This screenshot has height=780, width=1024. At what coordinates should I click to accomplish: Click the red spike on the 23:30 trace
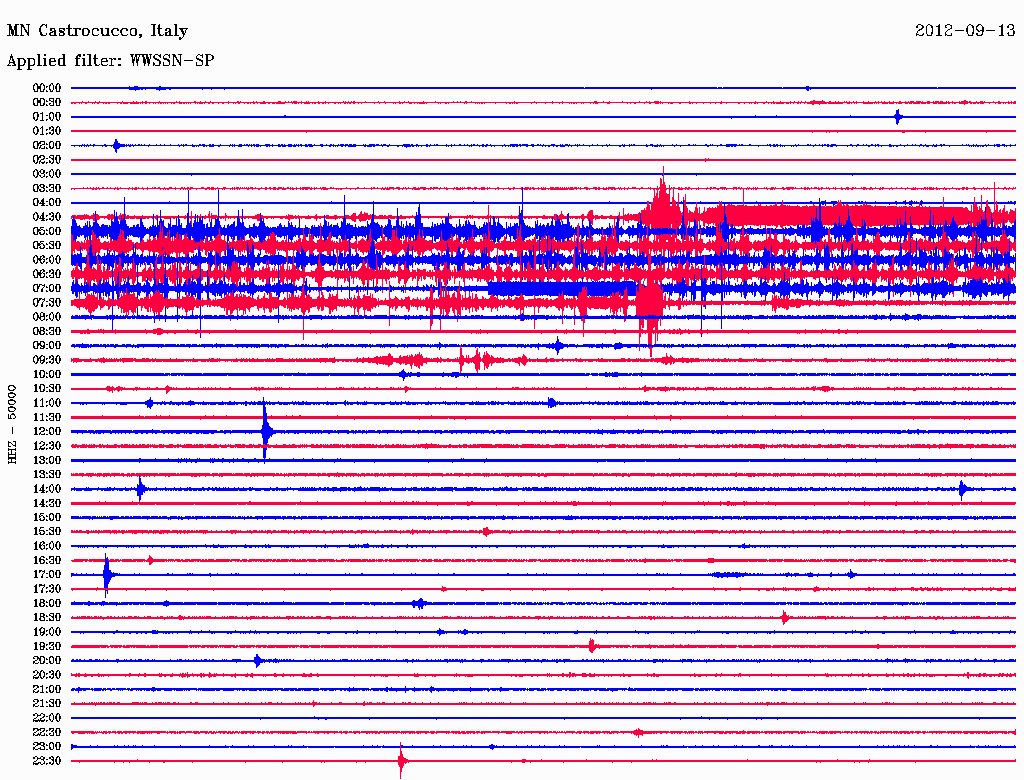pos(401,761)
